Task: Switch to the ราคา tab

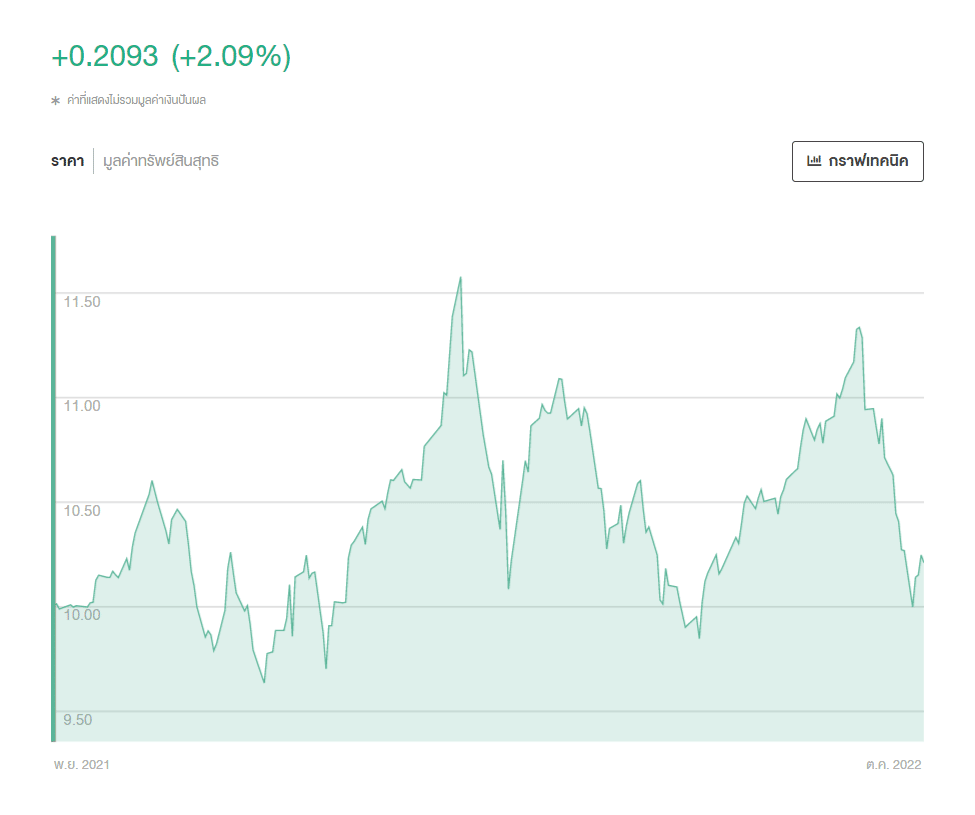Action: pos(67,161)
